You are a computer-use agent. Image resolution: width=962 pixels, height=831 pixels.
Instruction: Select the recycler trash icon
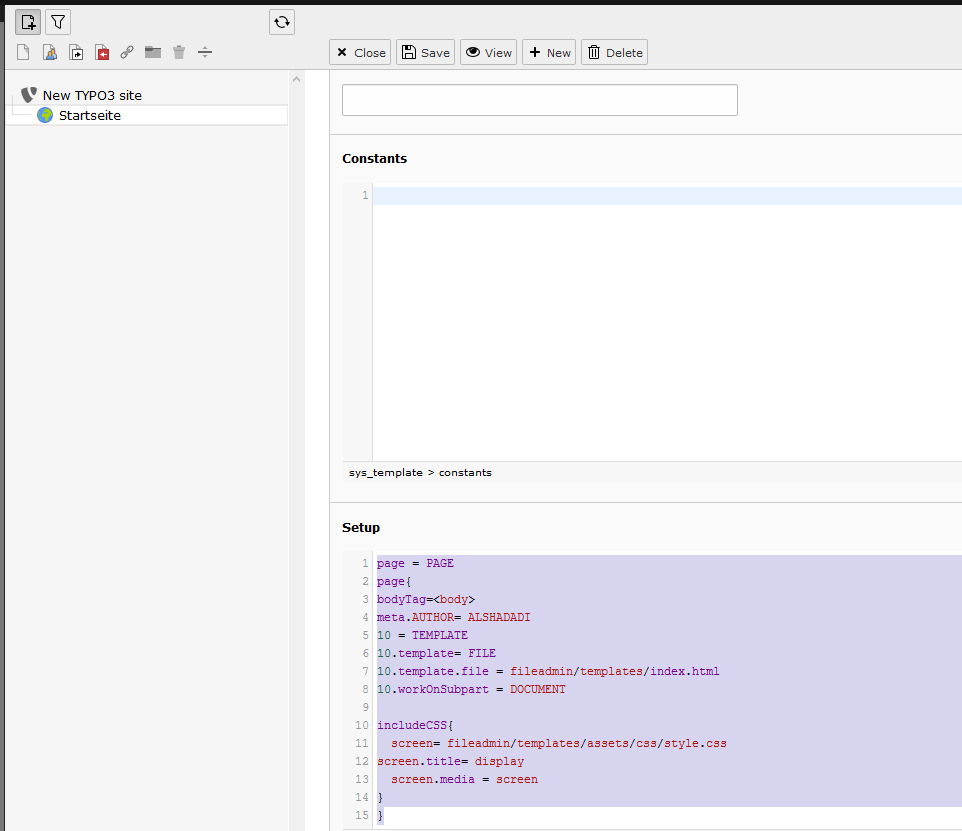[x=179, y=52]
